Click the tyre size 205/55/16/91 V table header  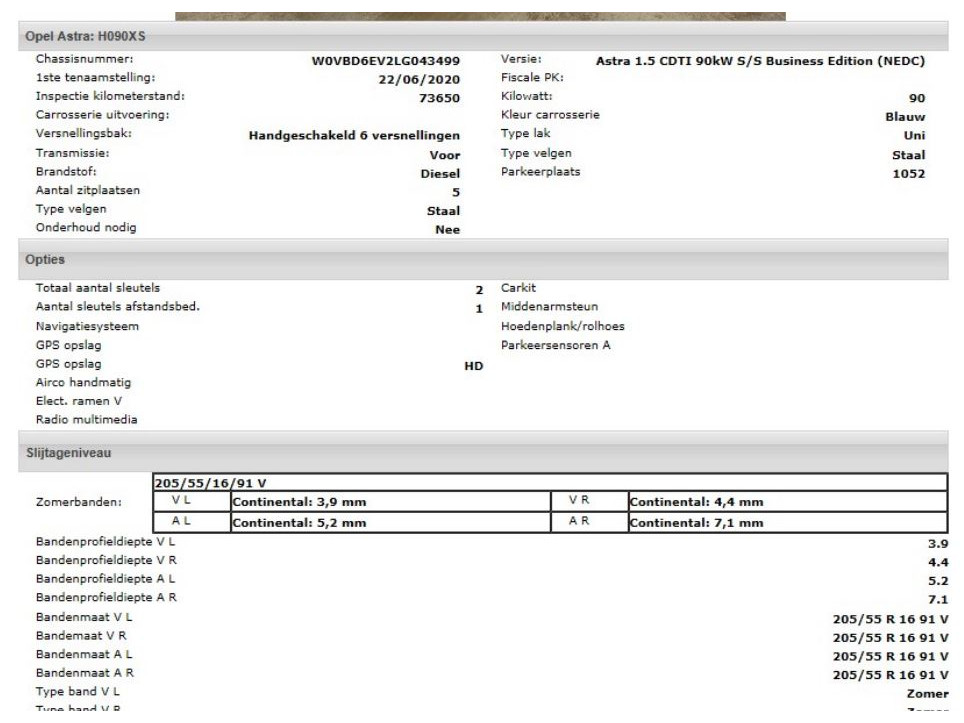click(209, 483)
